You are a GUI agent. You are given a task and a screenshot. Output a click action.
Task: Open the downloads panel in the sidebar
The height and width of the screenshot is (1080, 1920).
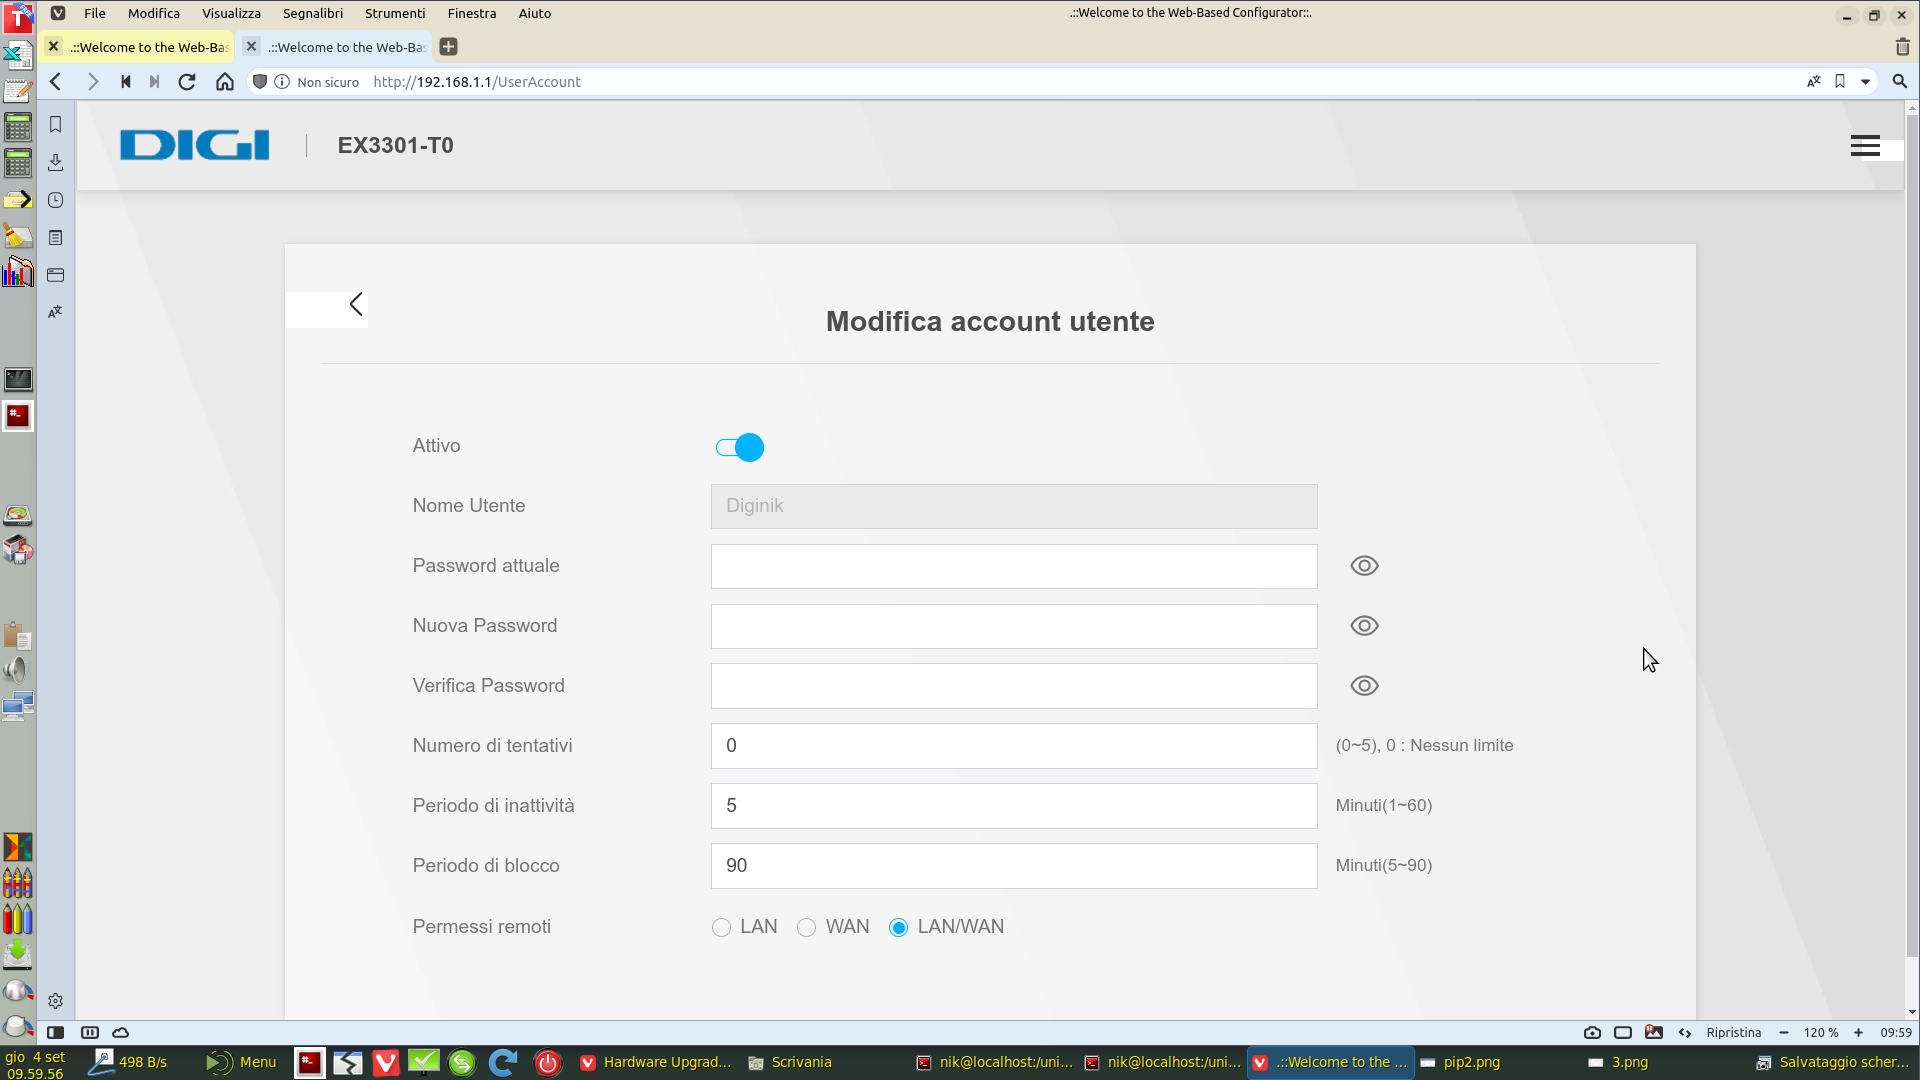56,162
